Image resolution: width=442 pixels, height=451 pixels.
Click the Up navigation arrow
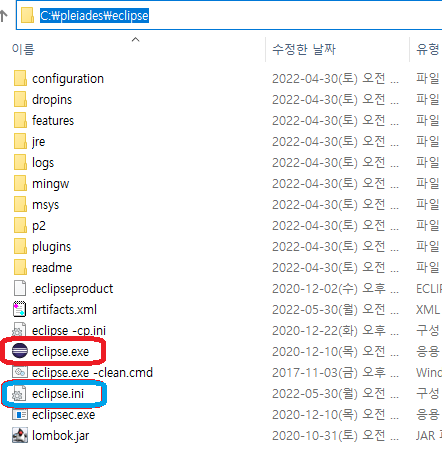tap(4, 16)
